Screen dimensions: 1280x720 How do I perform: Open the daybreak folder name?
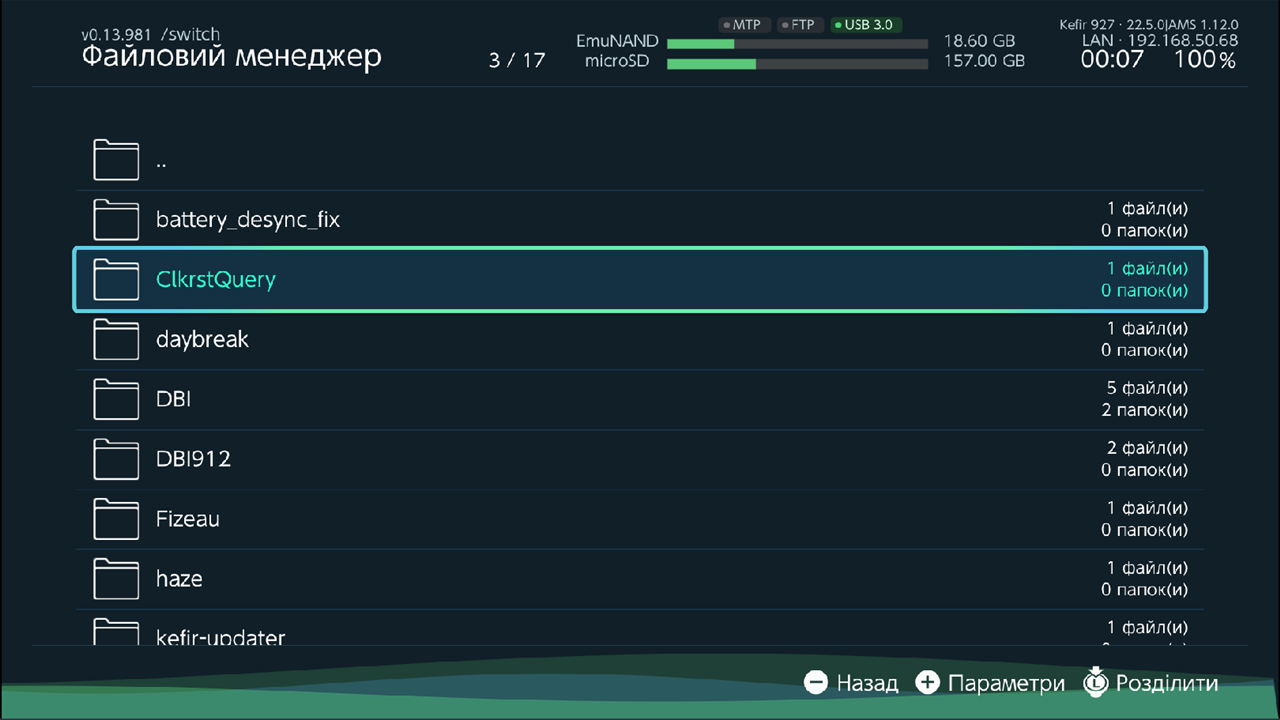point(202,340)
